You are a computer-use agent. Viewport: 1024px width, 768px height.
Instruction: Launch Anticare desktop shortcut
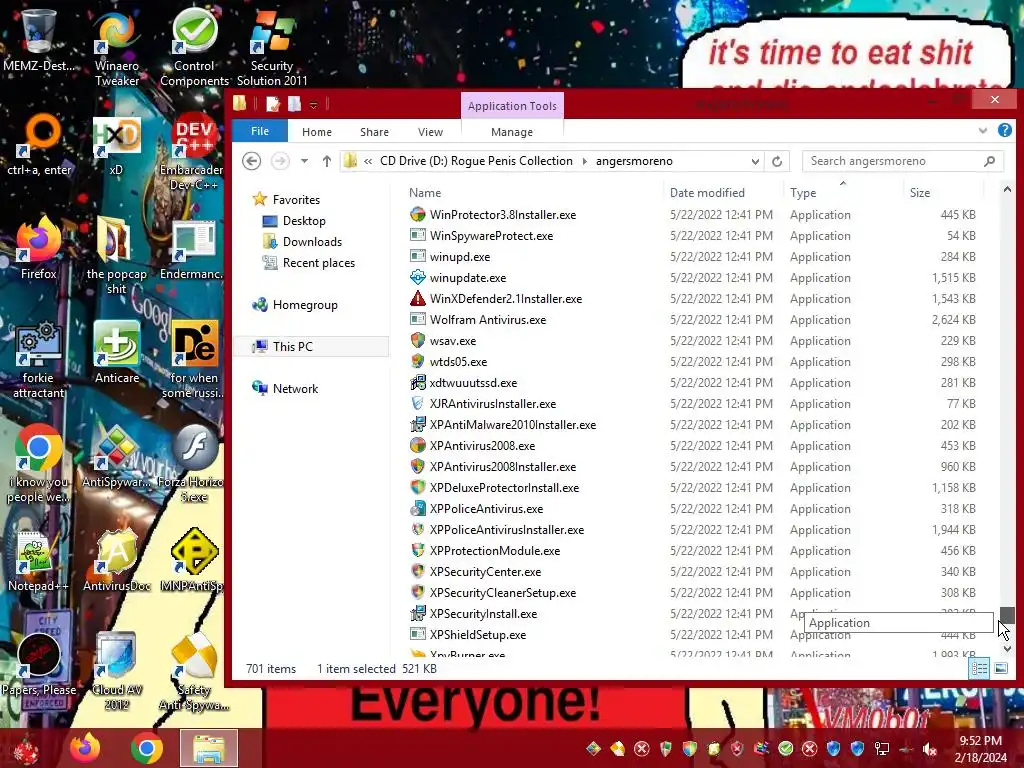117,351
